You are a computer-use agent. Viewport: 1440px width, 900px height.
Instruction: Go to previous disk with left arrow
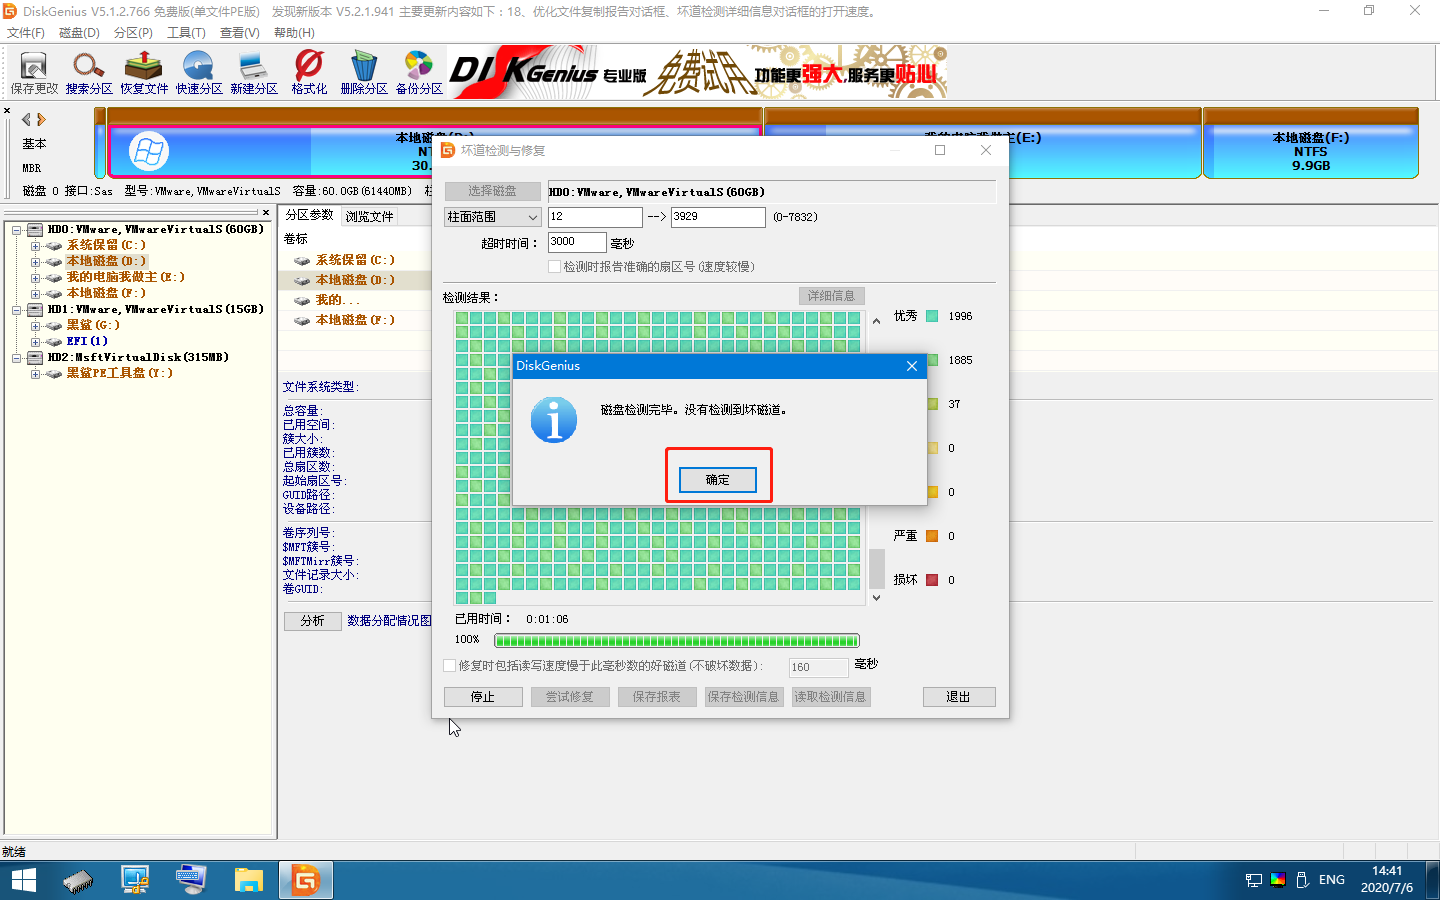tap(26, 119)
